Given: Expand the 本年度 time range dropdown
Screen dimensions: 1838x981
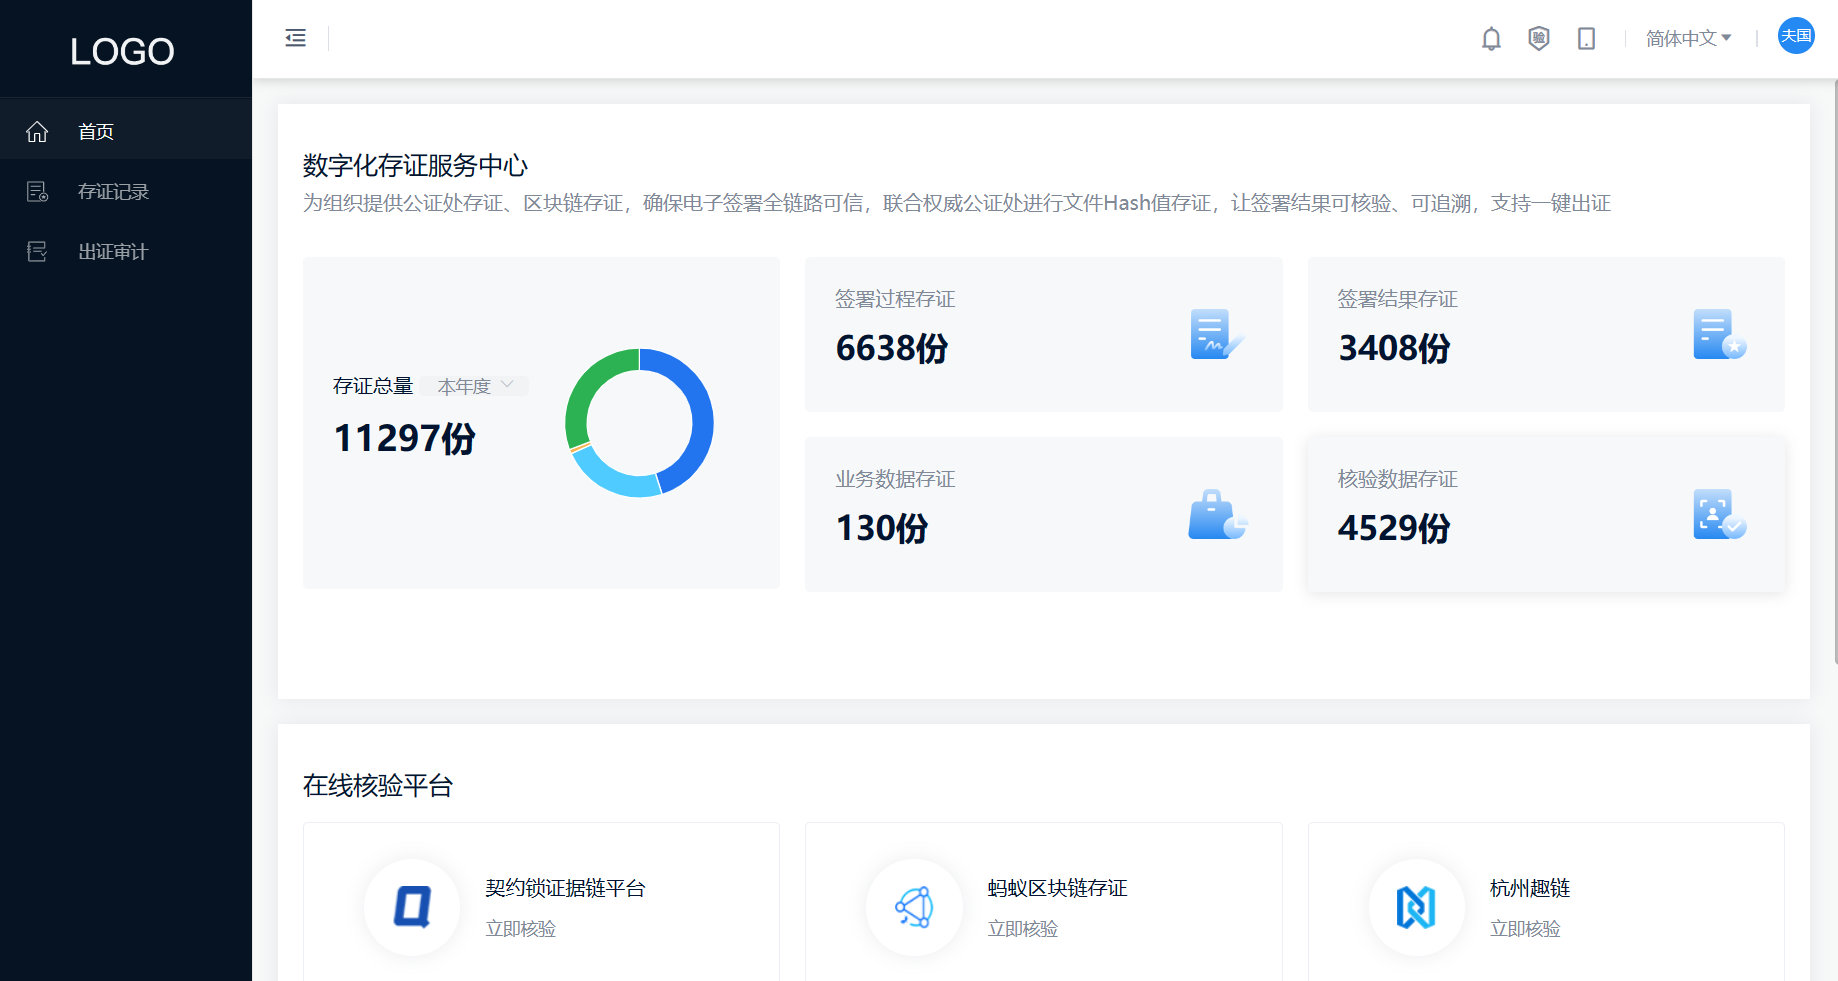Looking at the screenshot, I should (x=475, y=385).
